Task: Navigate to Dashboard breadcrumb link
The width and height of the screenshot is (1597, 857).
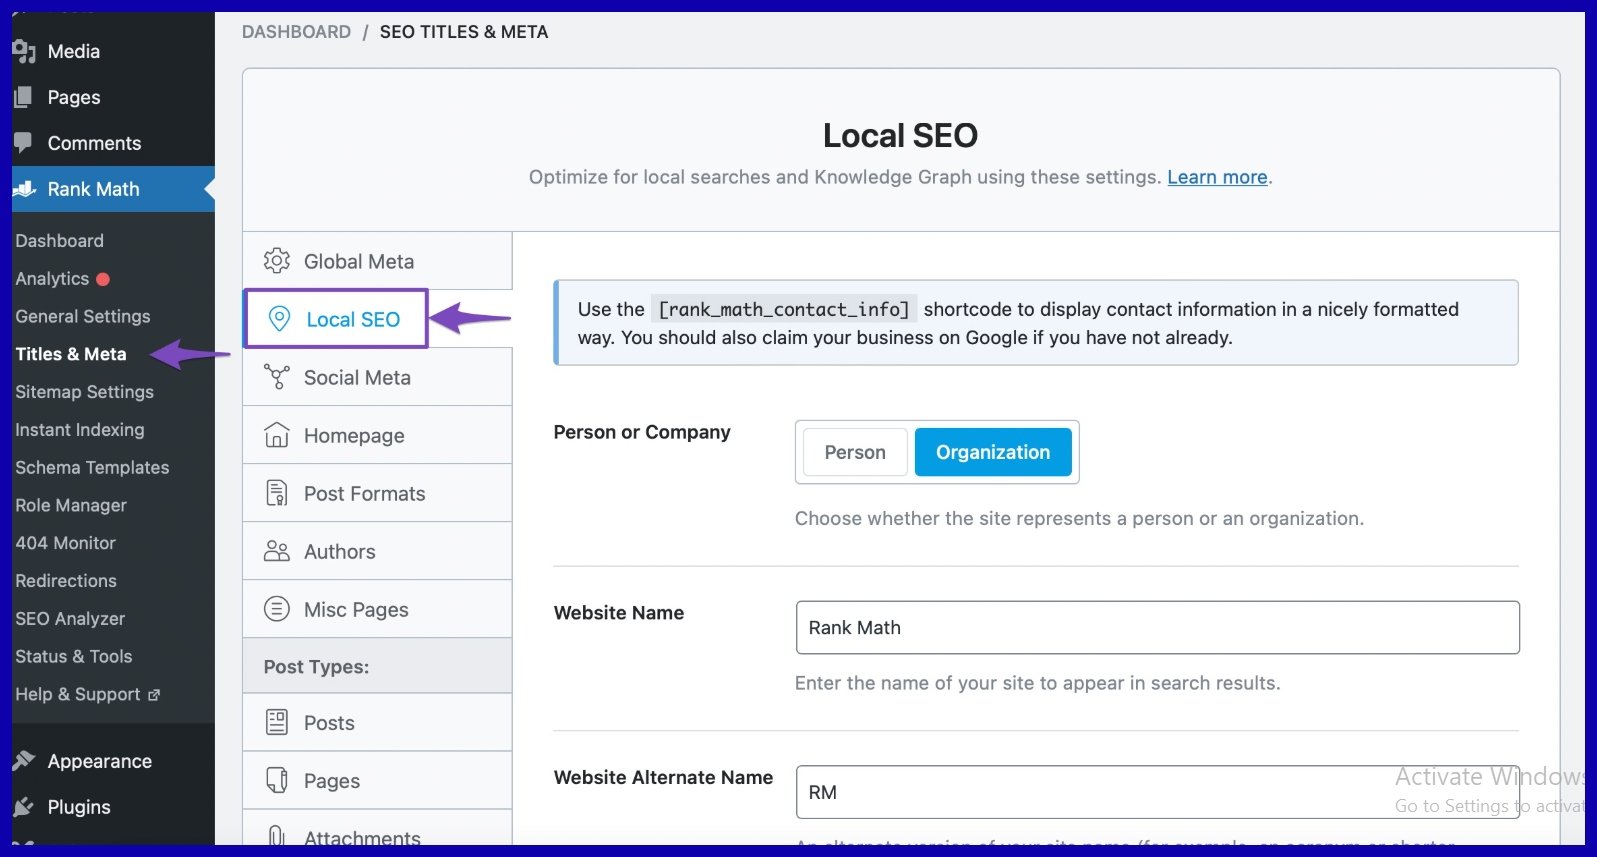Action: pos(296,32)
